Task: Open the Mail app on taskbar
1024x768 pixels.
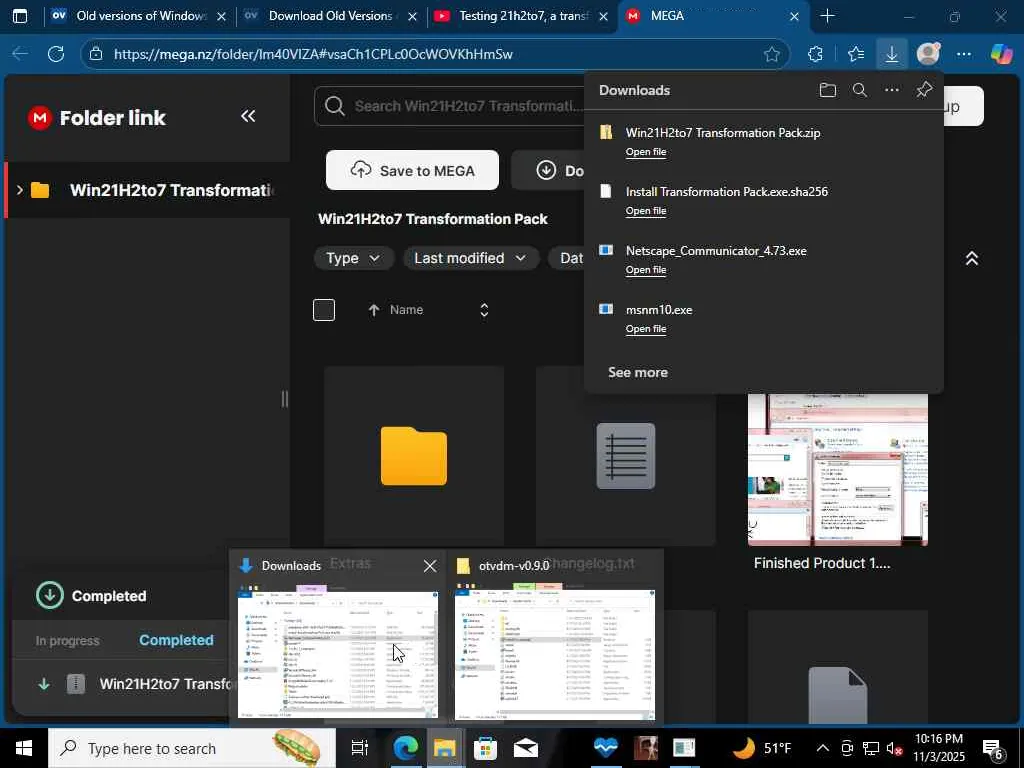Action: pos(526,748)
